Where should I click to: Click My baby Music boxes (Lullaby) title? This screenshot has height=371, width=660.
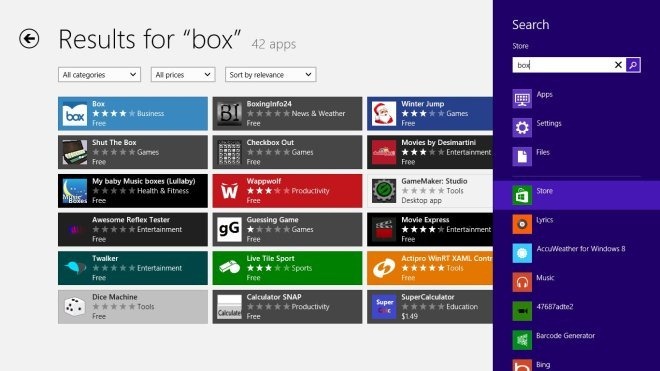[x=144, y=181]
